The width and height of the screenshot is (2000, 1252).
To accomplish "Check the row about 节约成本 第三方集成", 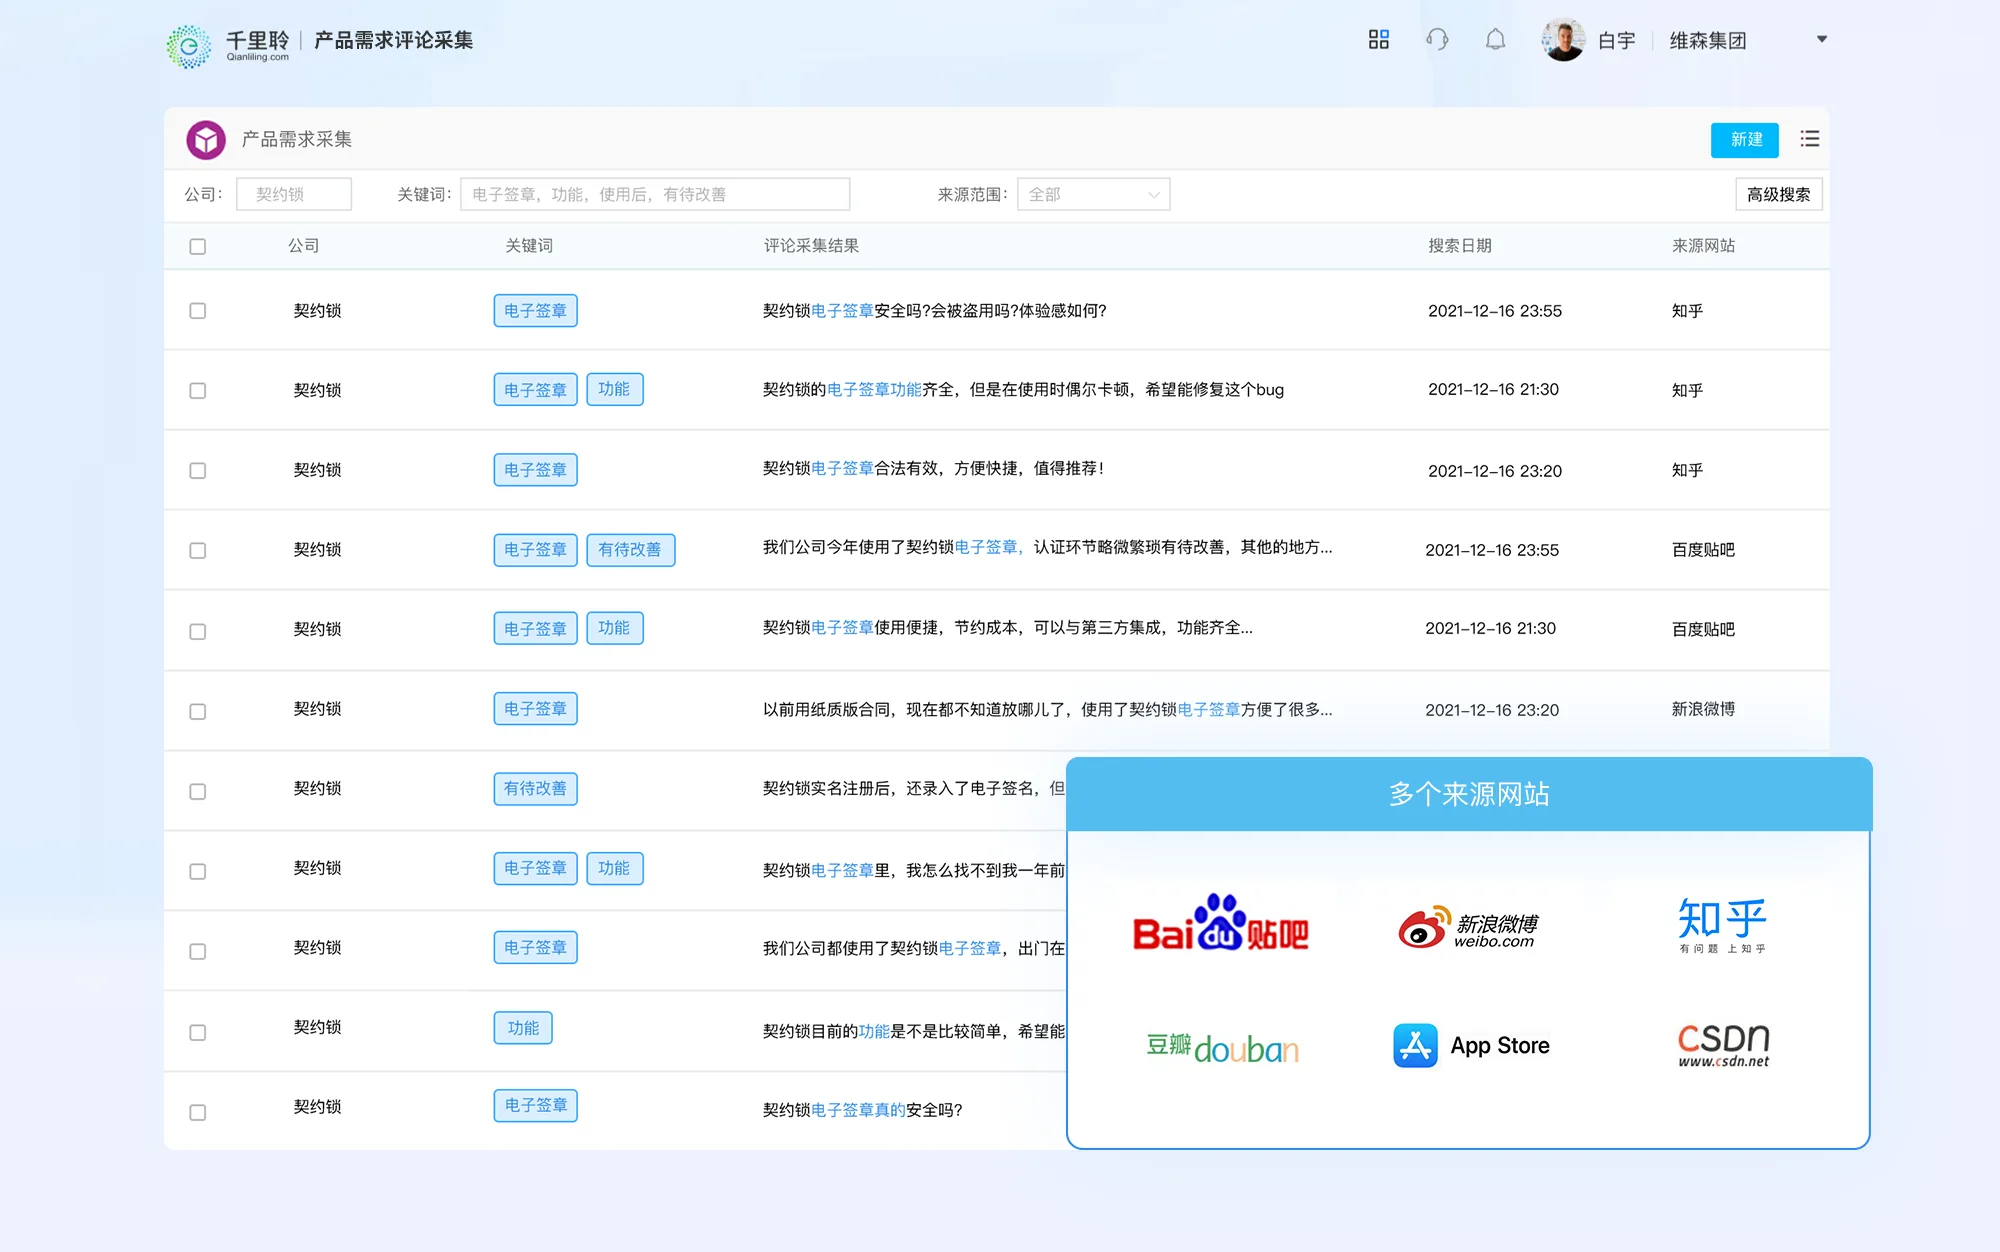I will pos(198,631).
